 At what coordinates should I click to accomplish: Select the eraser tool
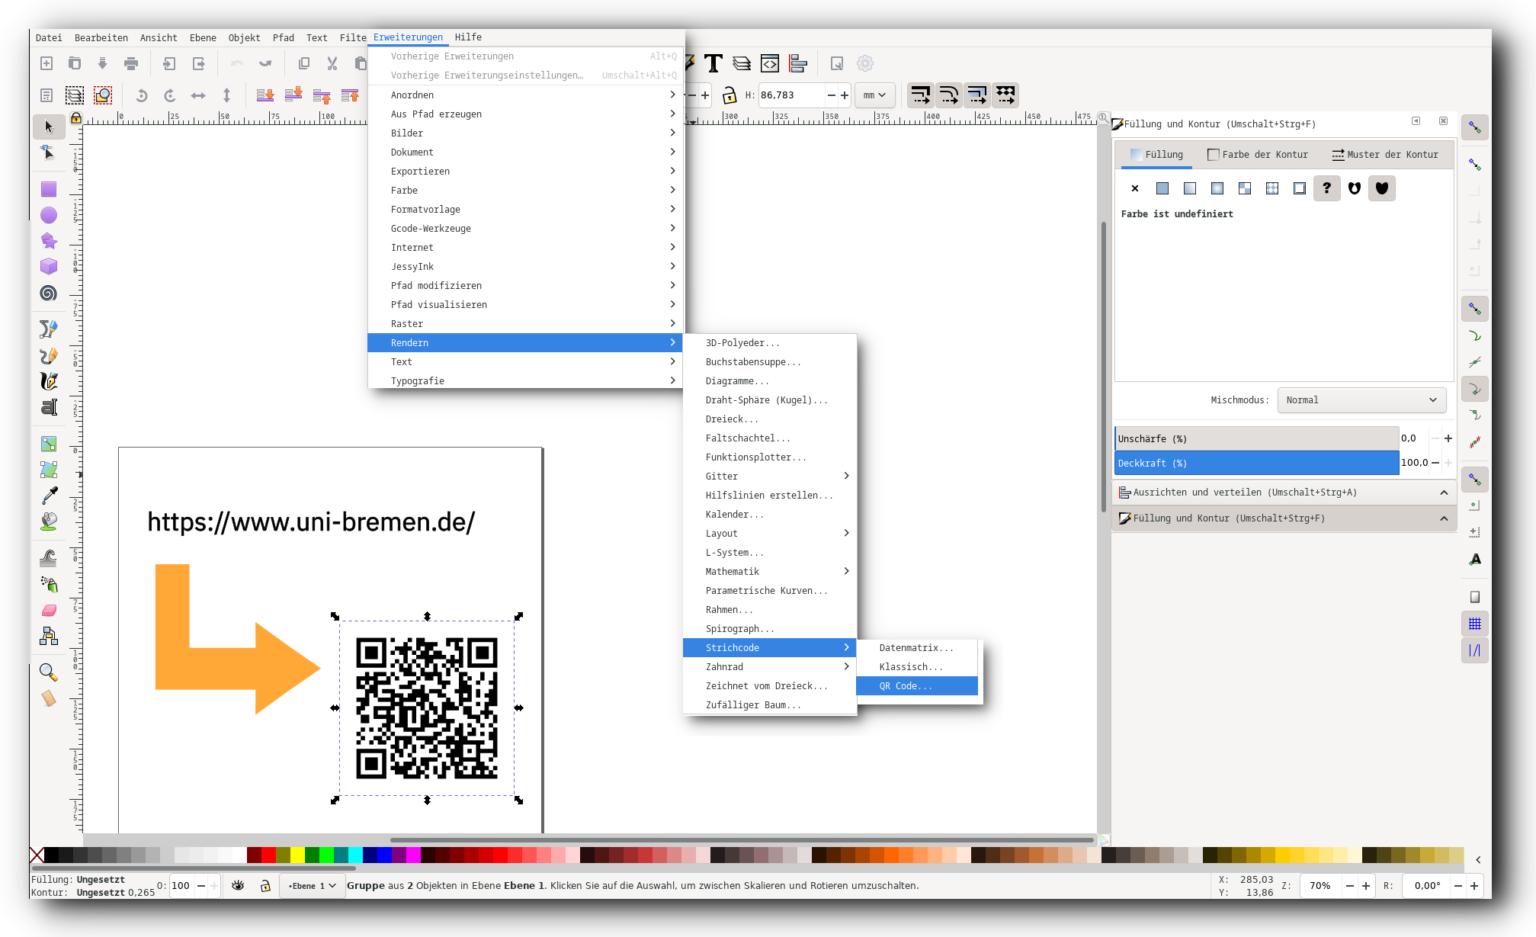pyautogui.click(x=48, y=610)
